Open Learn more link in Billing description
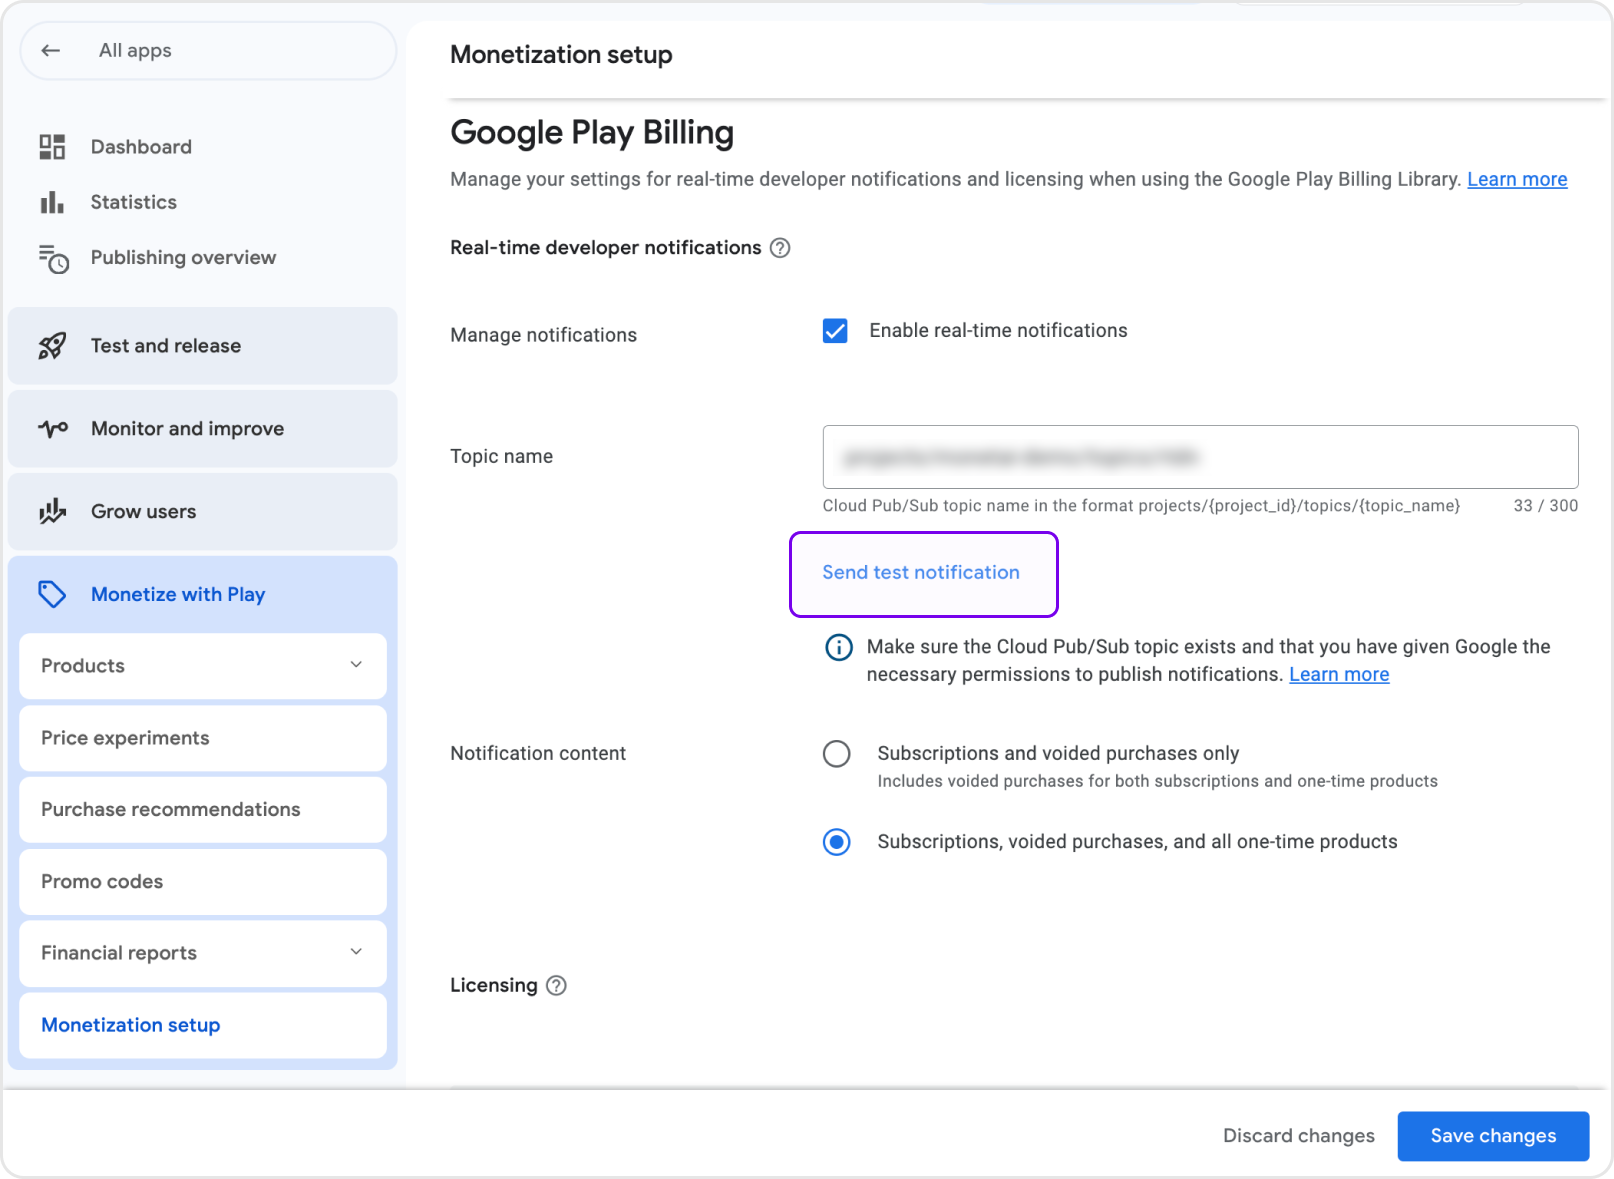 [x=1517, y=180]
